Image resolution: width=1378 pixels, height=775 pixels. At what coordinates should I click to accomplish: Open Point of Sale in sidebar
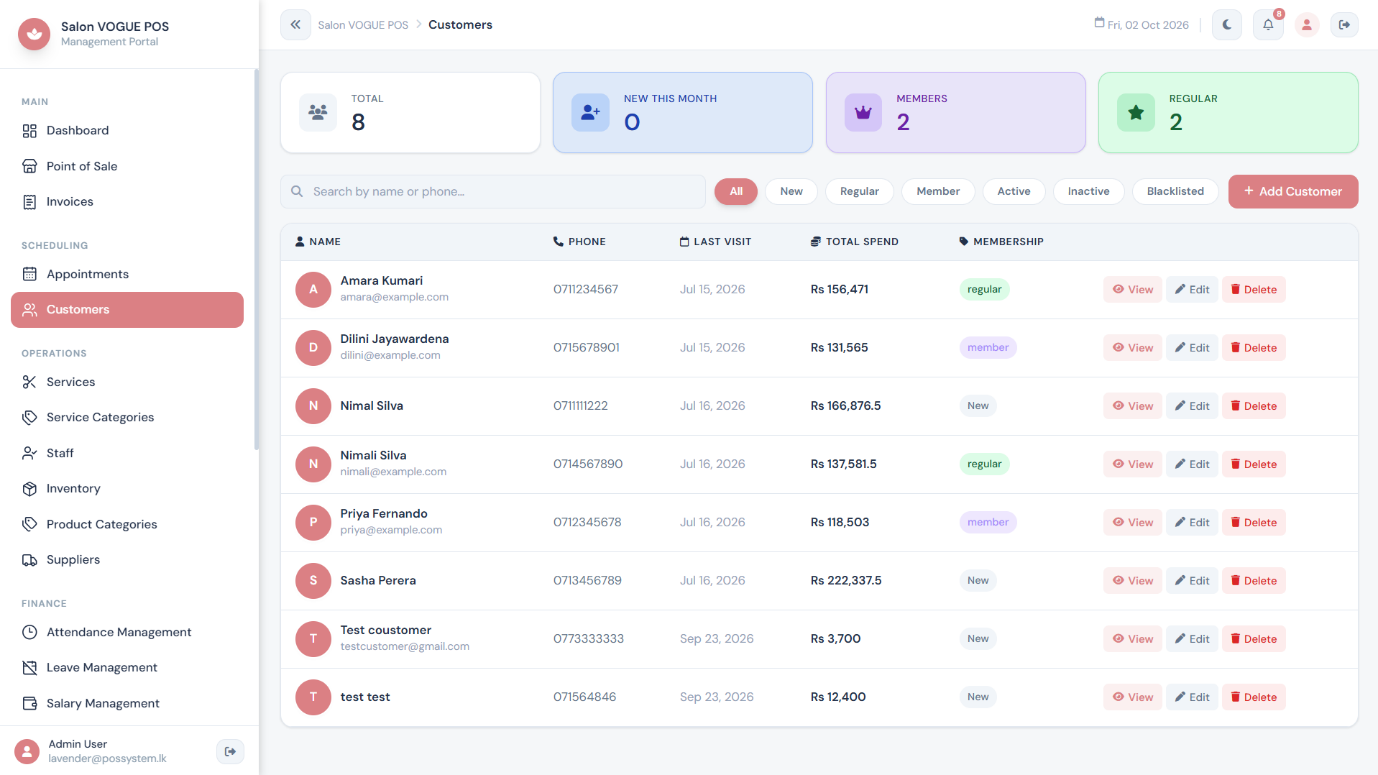point(127,166)
